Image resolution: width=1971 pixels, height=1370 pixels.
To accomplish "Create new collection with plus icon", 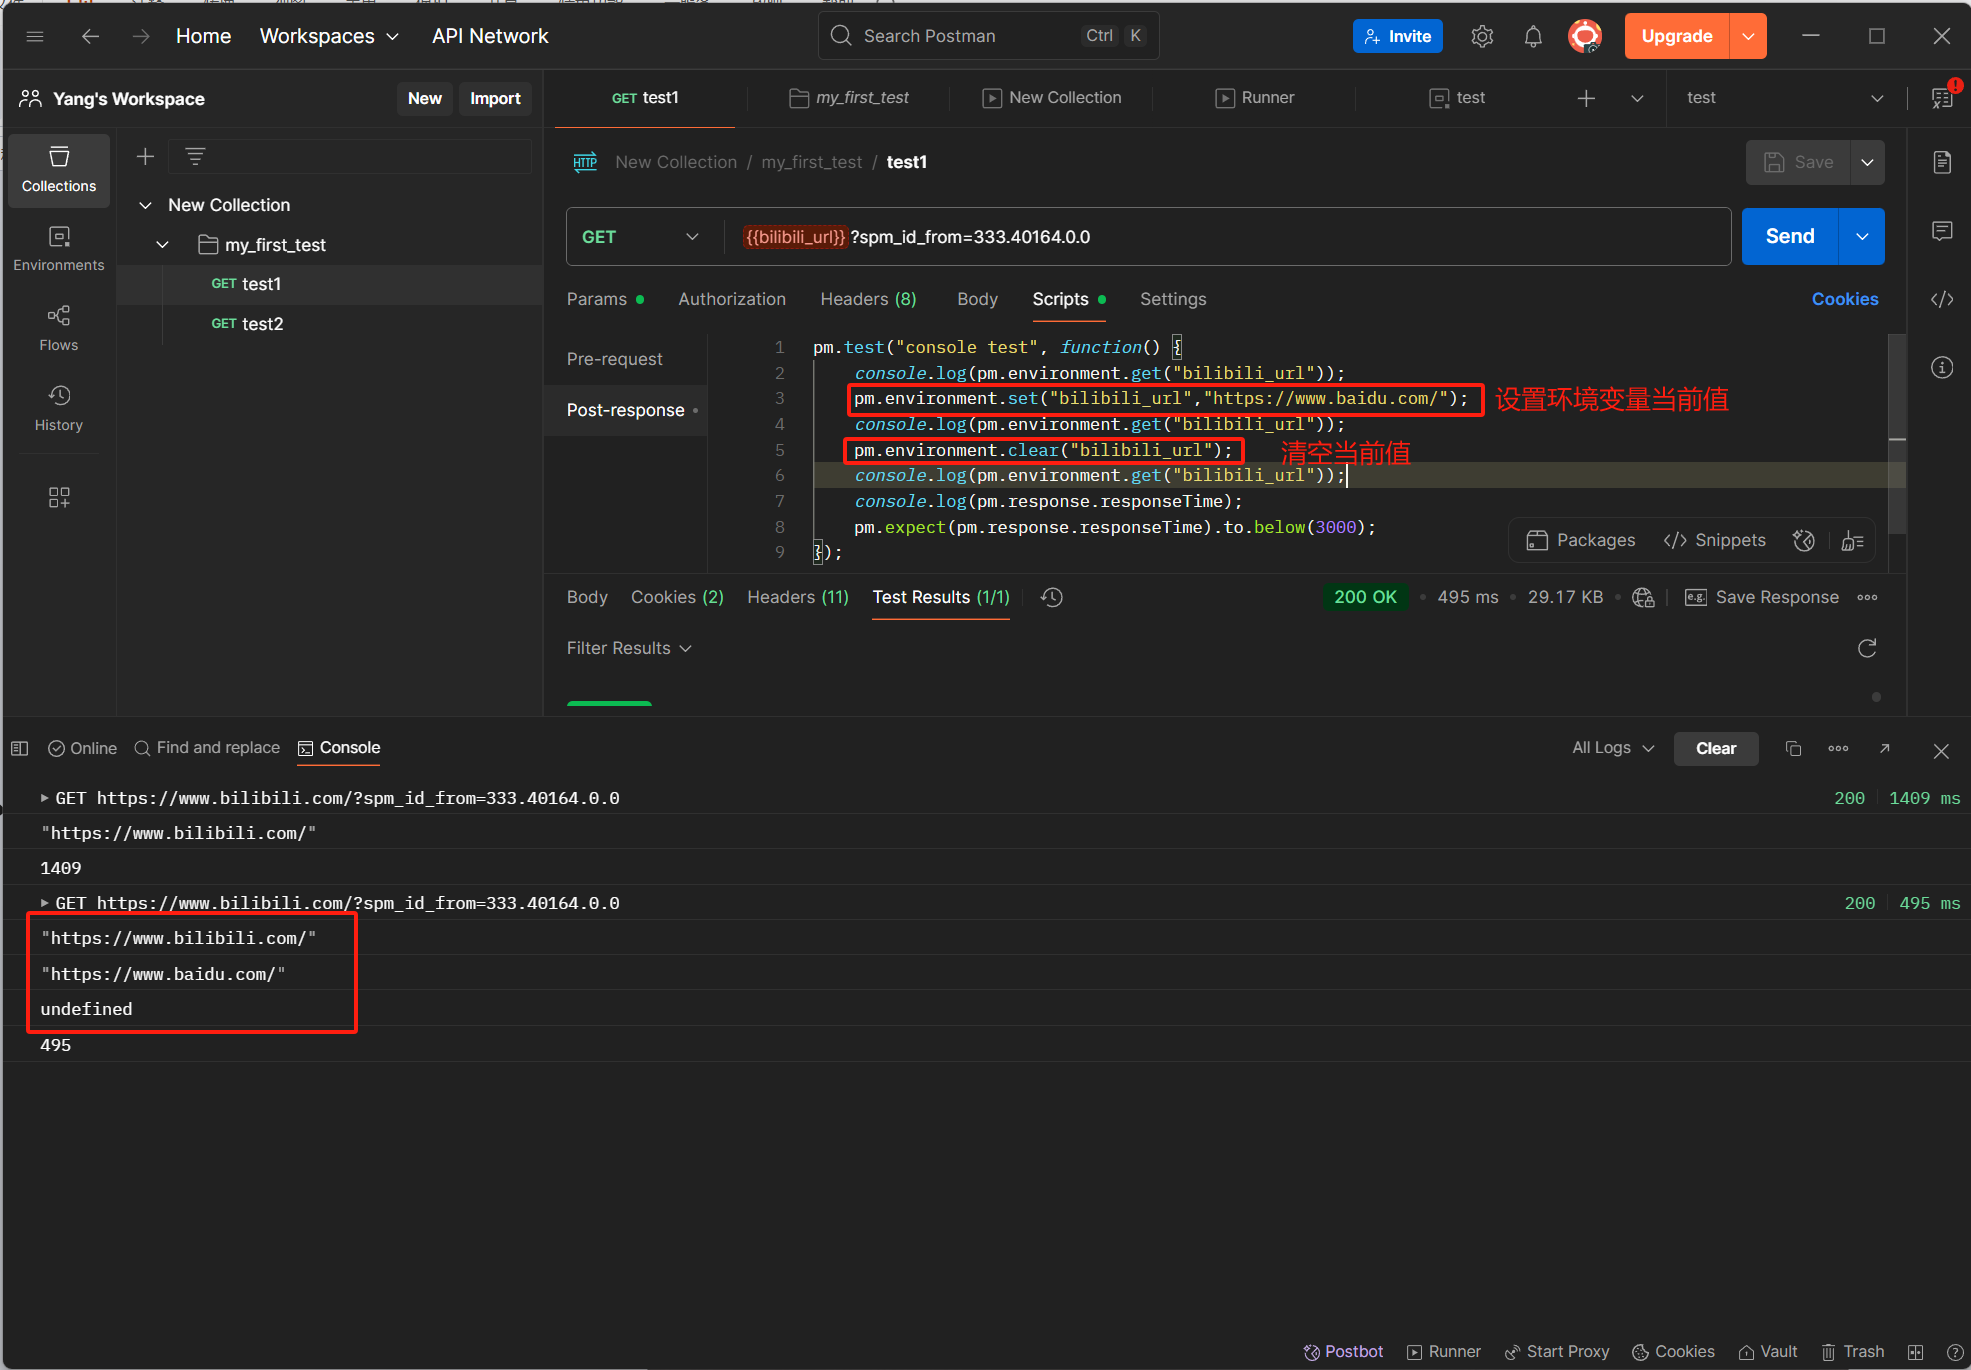I will click(x=145, y=156).
